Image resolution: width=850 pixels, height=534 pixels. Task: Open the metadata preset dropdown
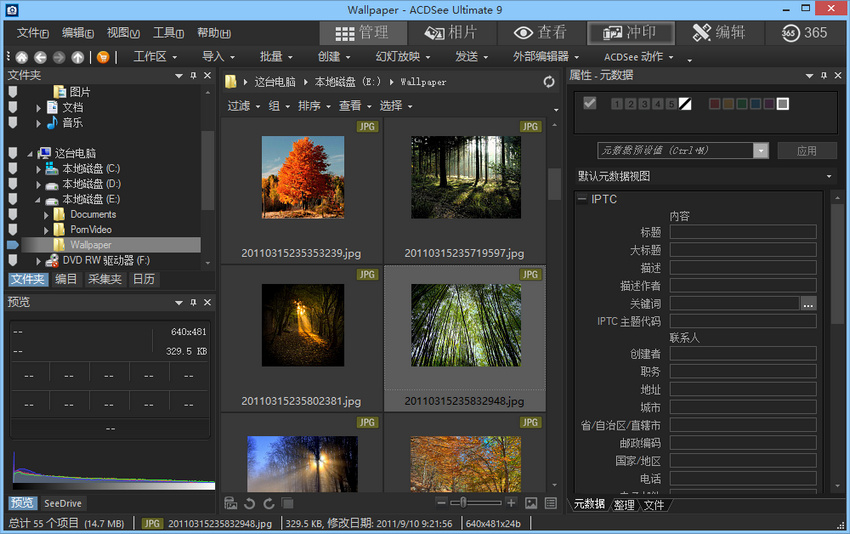[x=761, y=151]
